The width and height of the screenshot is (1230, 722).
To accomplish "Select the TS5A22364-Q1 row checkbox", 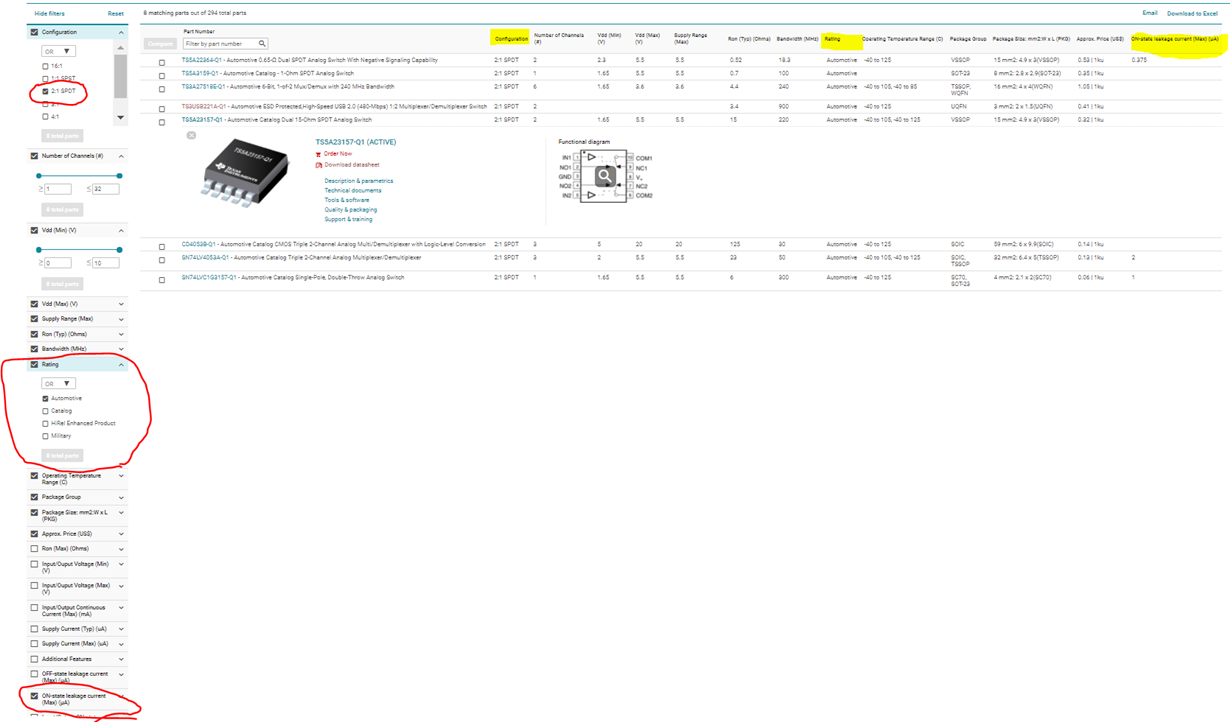I will 162,62.
